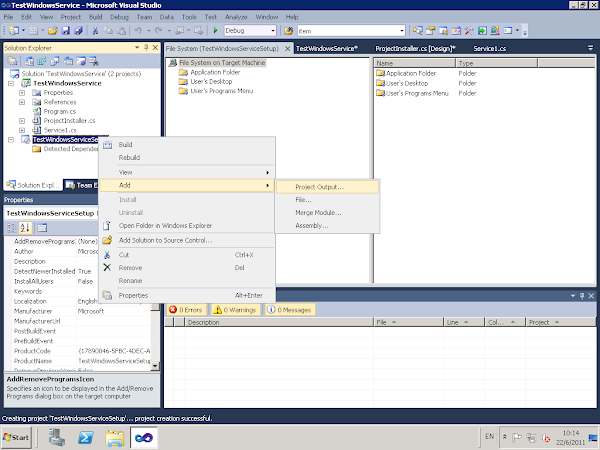Collapse the TestWindowsServiceSetup project node

click(x=11, y=140)
